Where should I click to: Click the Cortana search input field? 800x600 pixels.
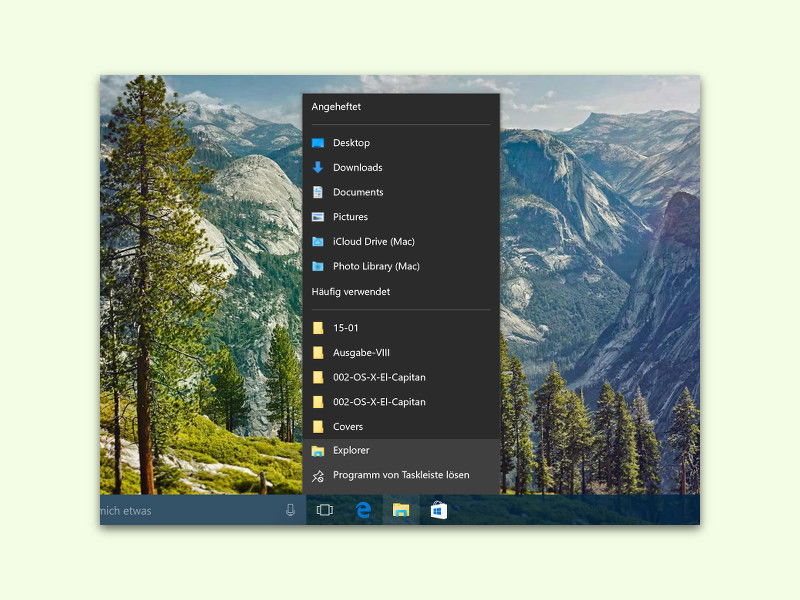[x=203, y=510]
